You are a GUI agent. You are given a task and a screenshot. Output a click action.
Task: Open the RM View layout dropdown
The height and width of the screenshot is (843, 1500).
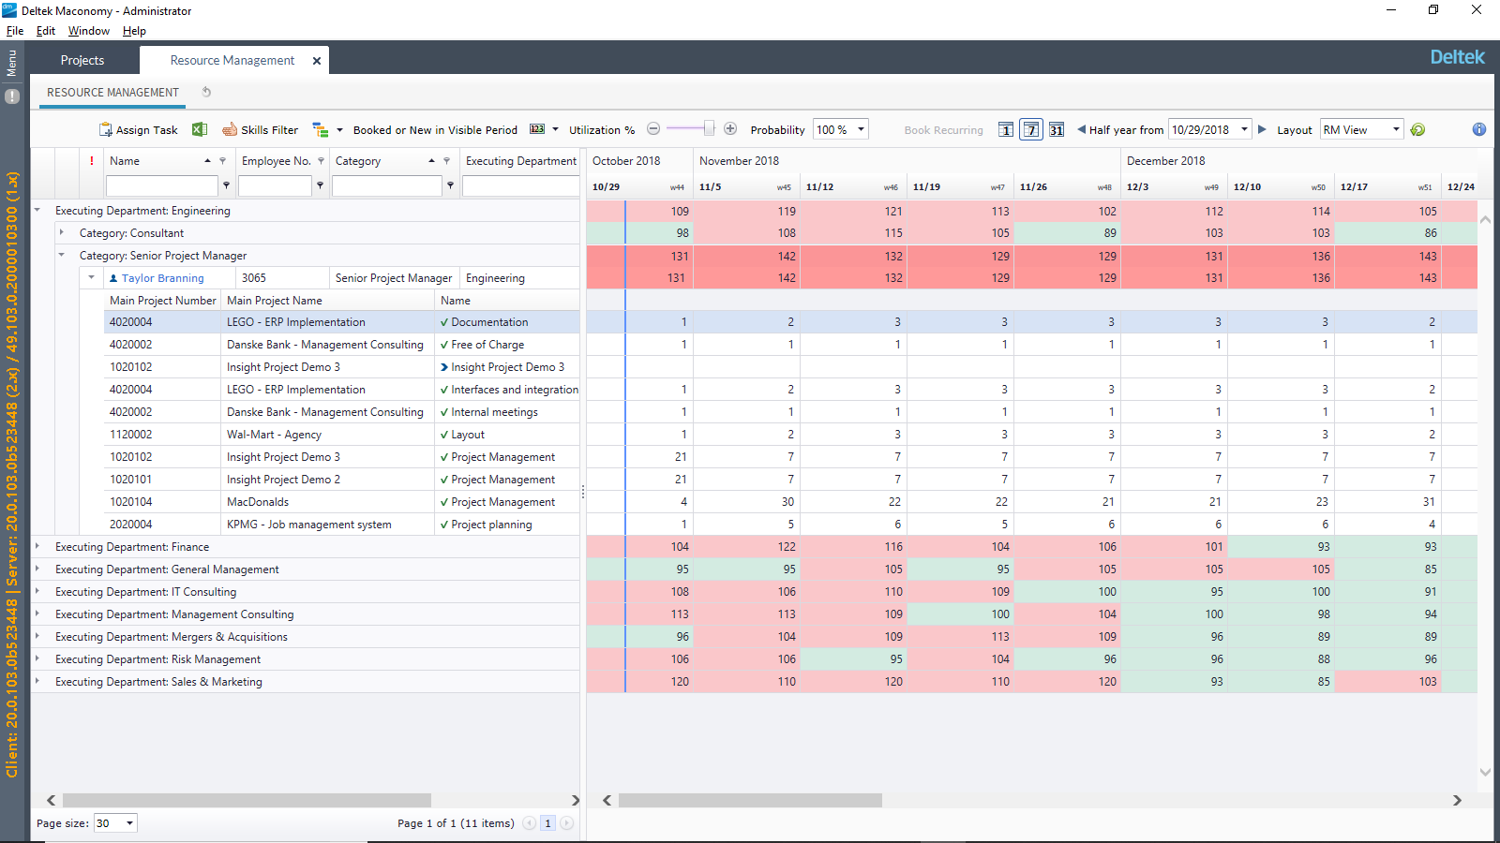coord(1396,129)
